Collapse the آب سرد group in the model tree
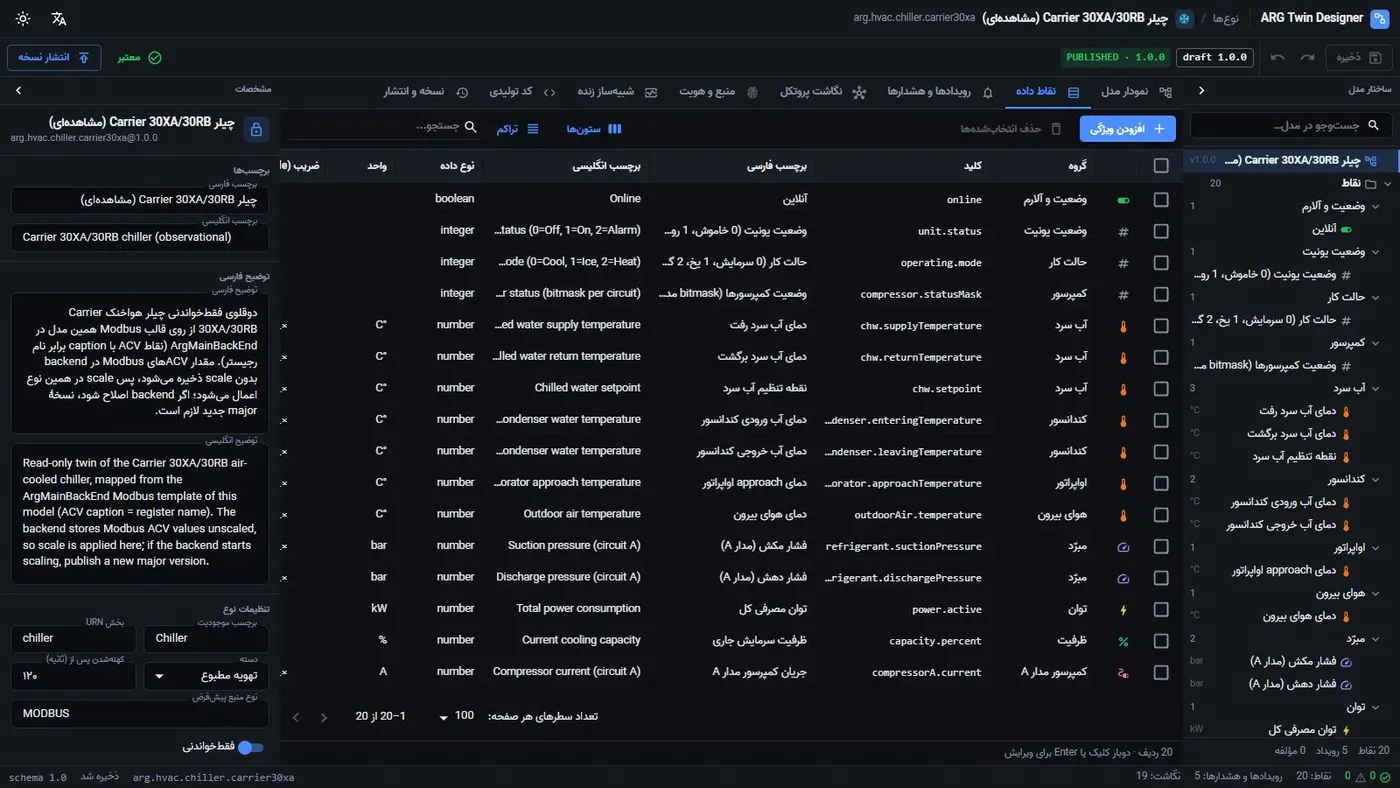Screen dimensions: 1400x788 (1375, 388)
